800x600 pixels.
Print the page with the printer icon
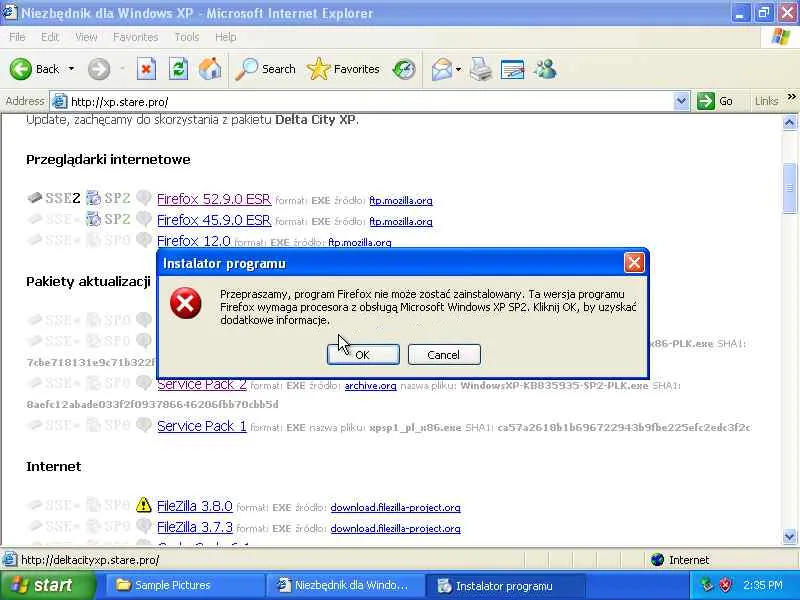click(481, 69)
